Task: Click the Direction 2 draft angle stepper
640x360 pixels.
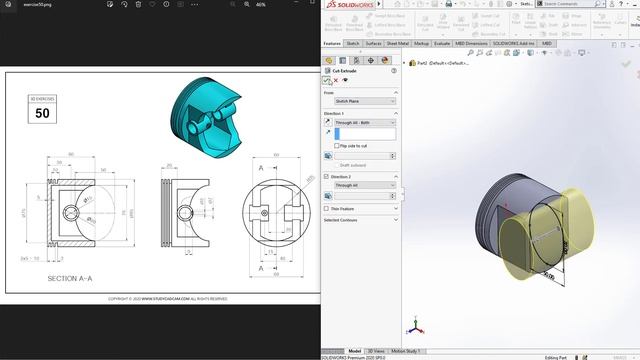Action: point(393,196)
